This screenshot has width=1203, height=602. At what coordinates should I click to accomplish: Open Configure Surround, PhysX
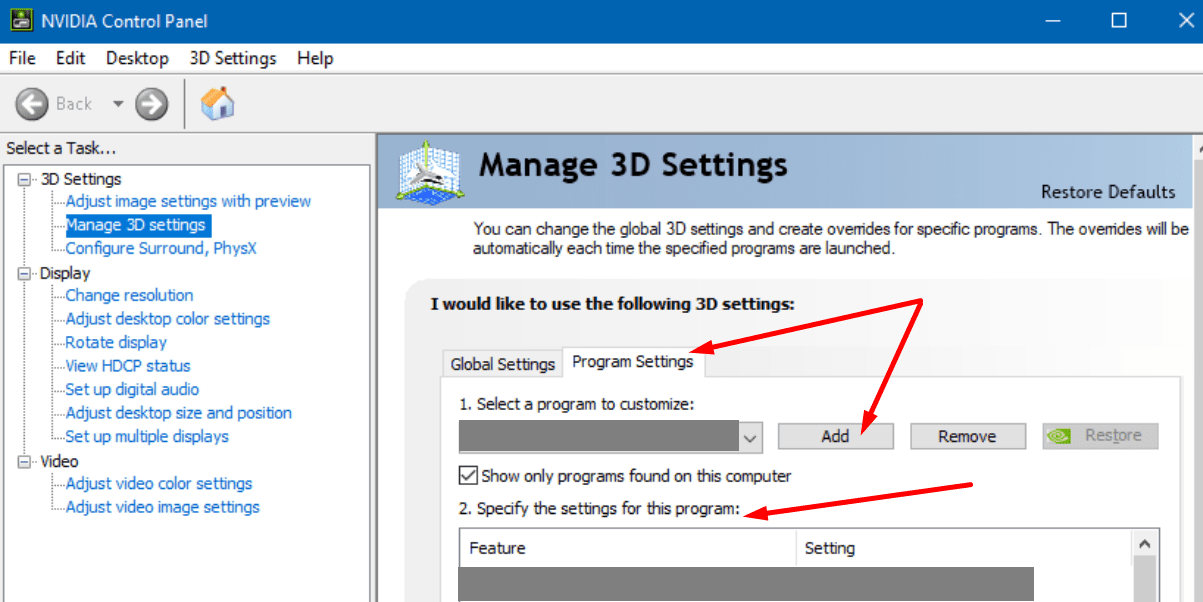(161, 248)
